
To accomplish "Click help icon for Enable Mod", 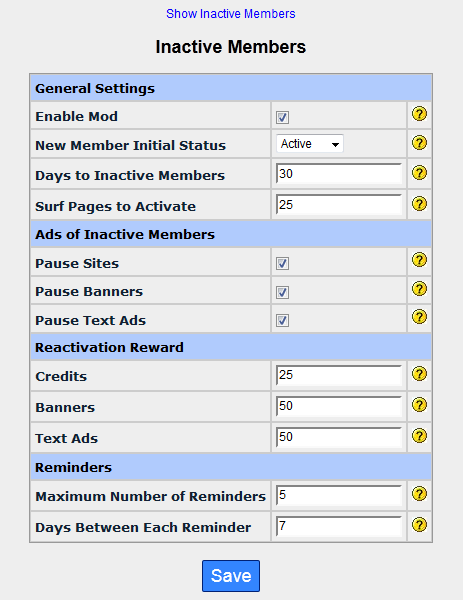I will (x=419, y=114).
